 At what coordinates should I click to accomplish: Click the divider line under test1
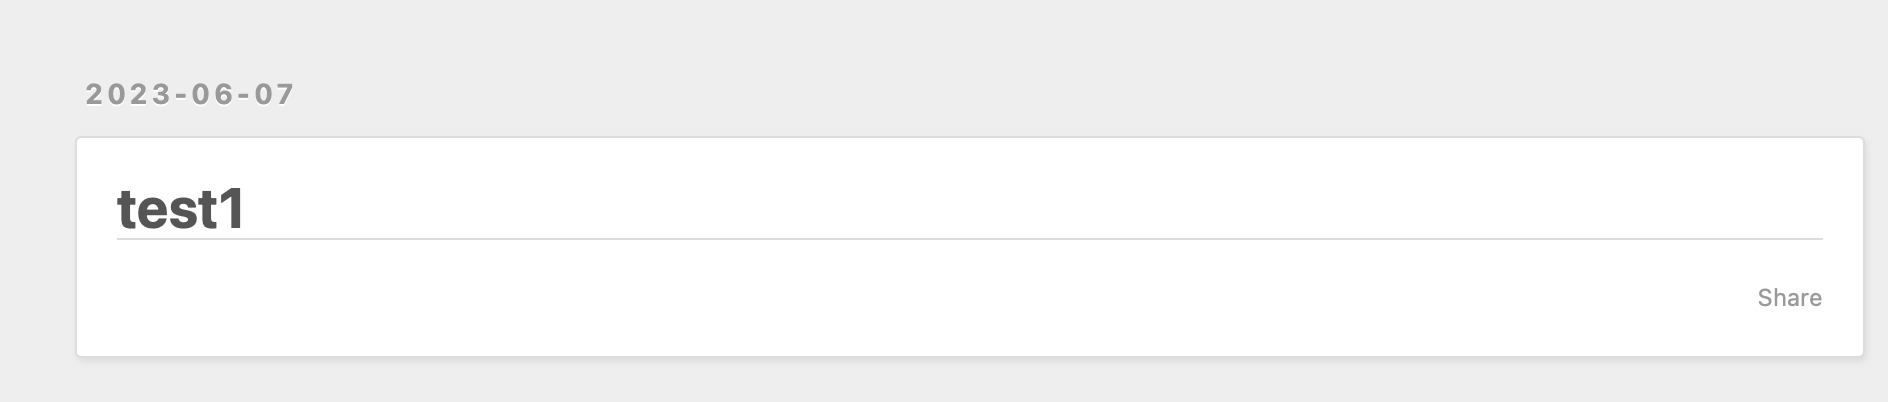[x=969, y=239]
